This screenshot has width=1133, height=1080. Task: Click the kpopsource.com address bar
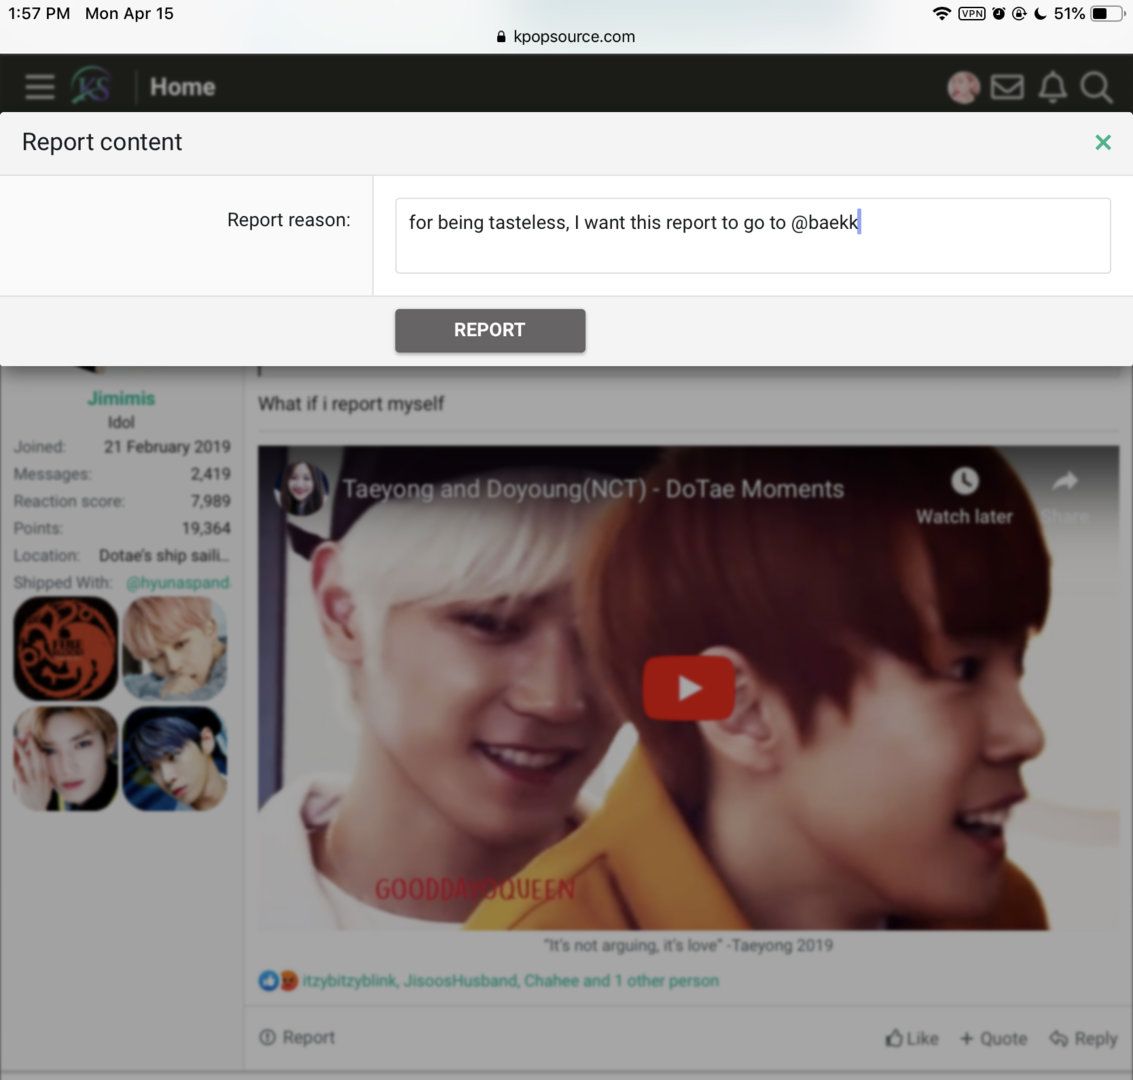tap(566, 36)
